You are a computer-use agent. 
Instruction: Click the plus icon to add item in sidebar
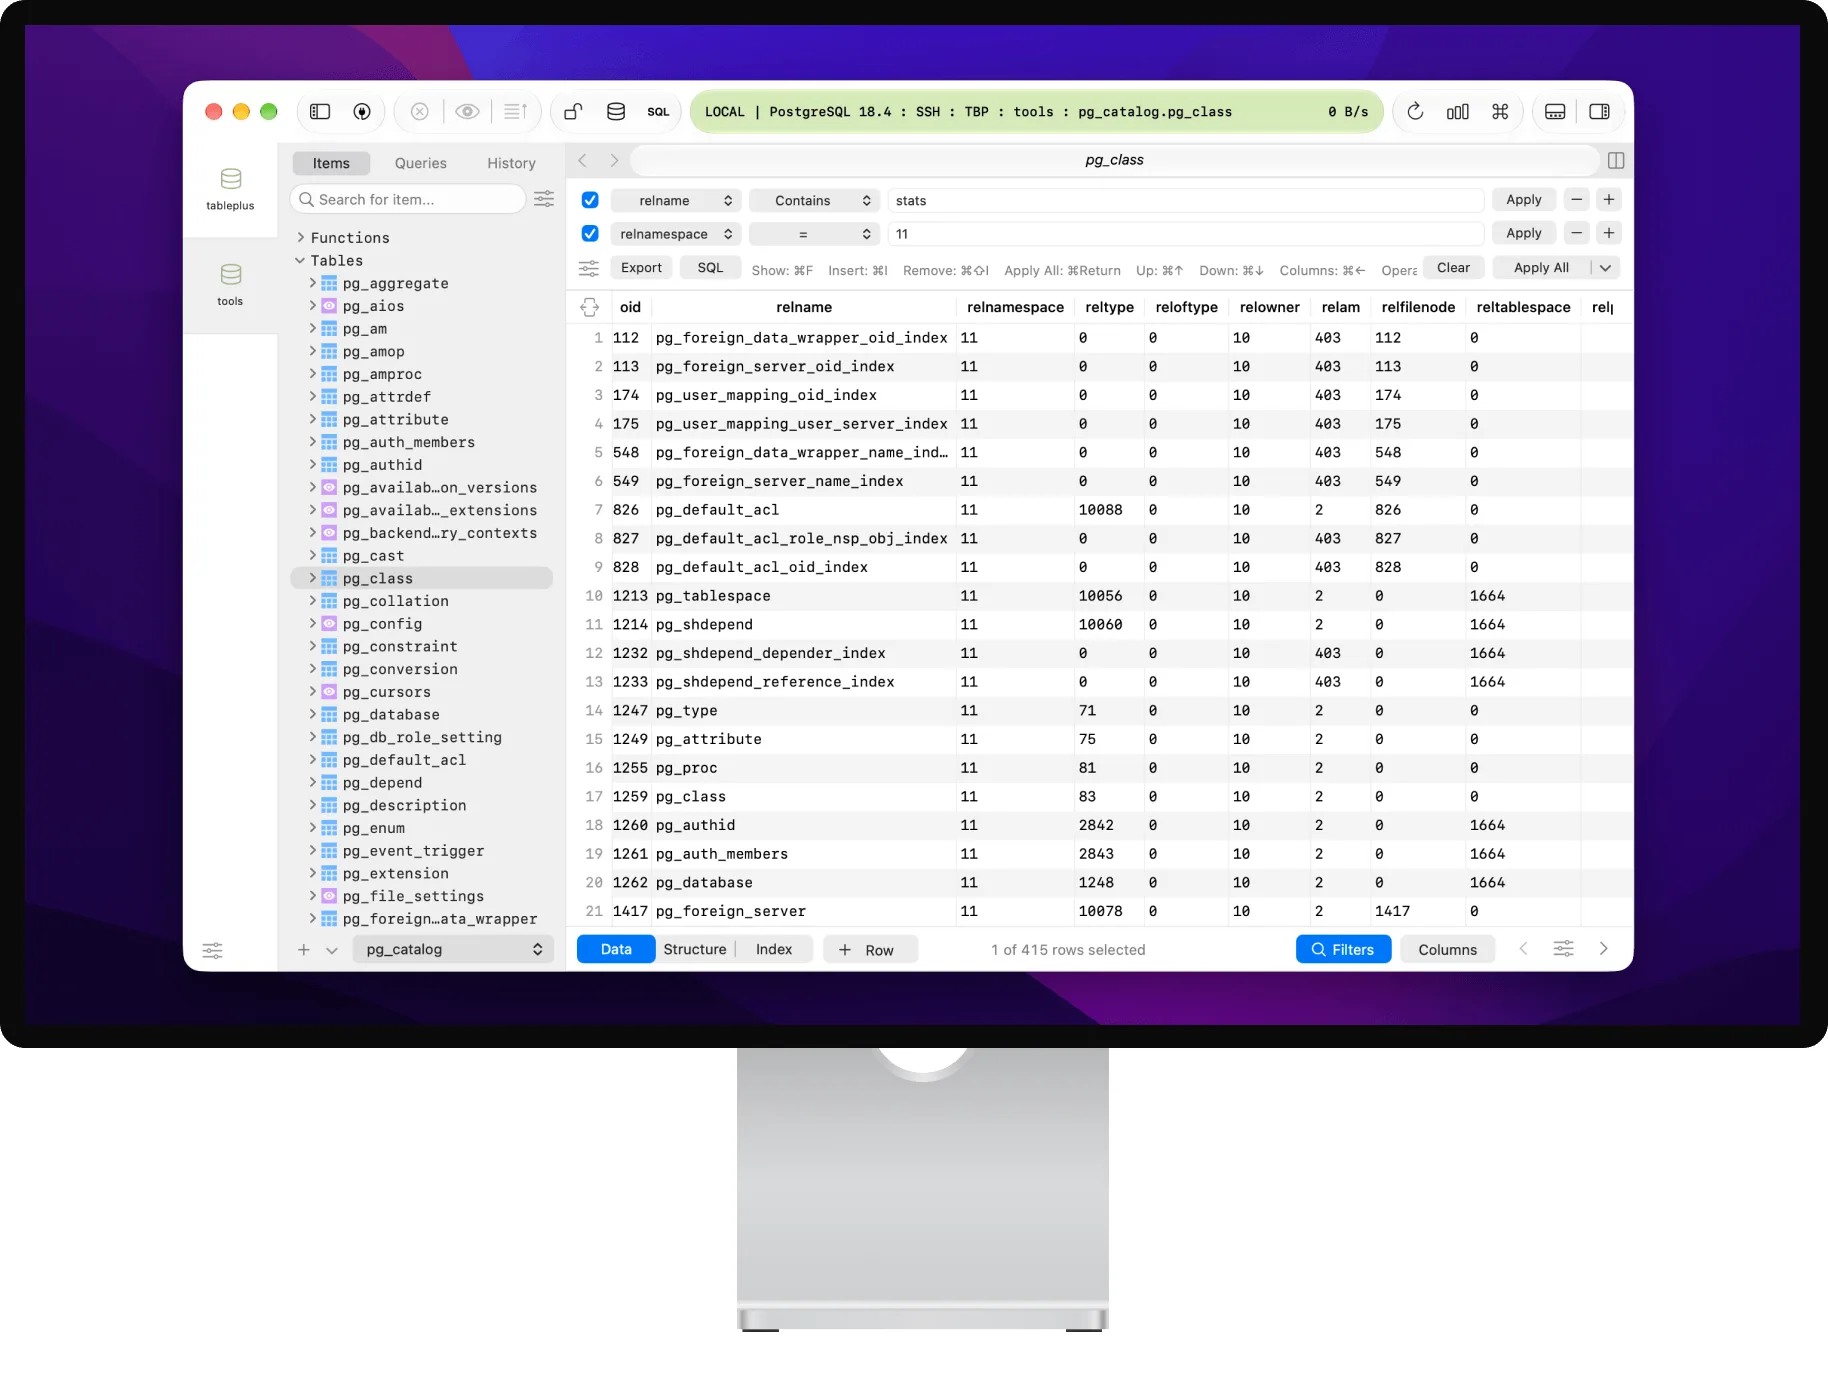pyautogui.click(x=304, y=950)
